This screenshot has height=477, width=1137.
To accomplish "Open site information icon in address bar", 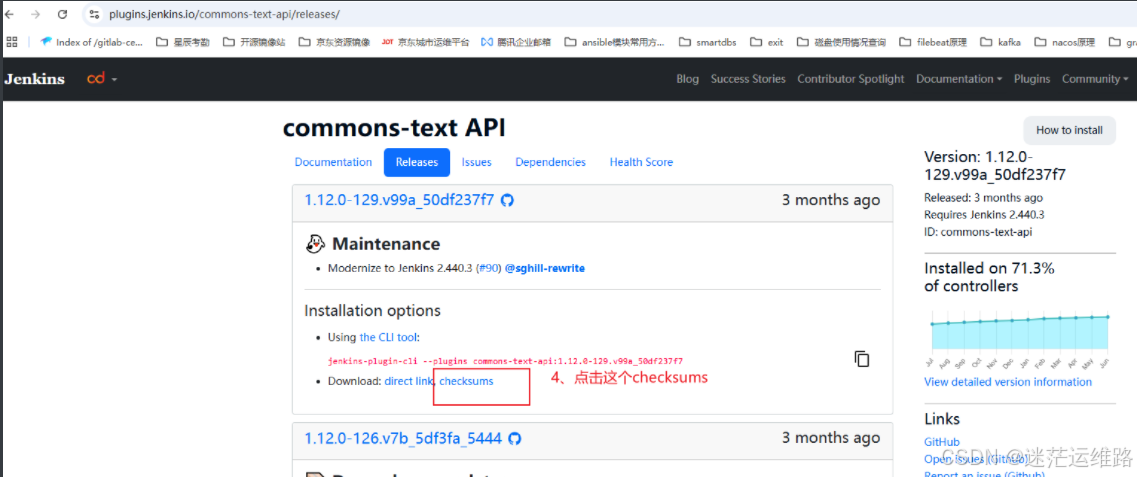I will point(93,14).
